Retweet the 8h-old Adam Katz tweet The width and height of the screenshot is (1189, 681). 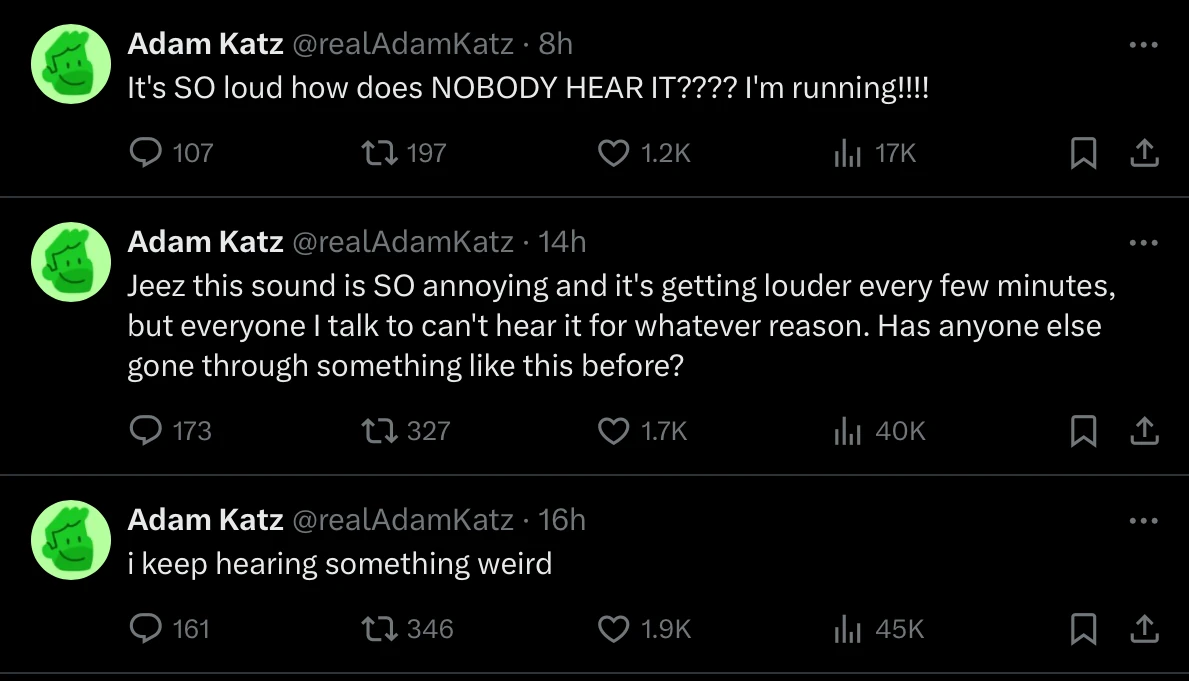[380, 153]
